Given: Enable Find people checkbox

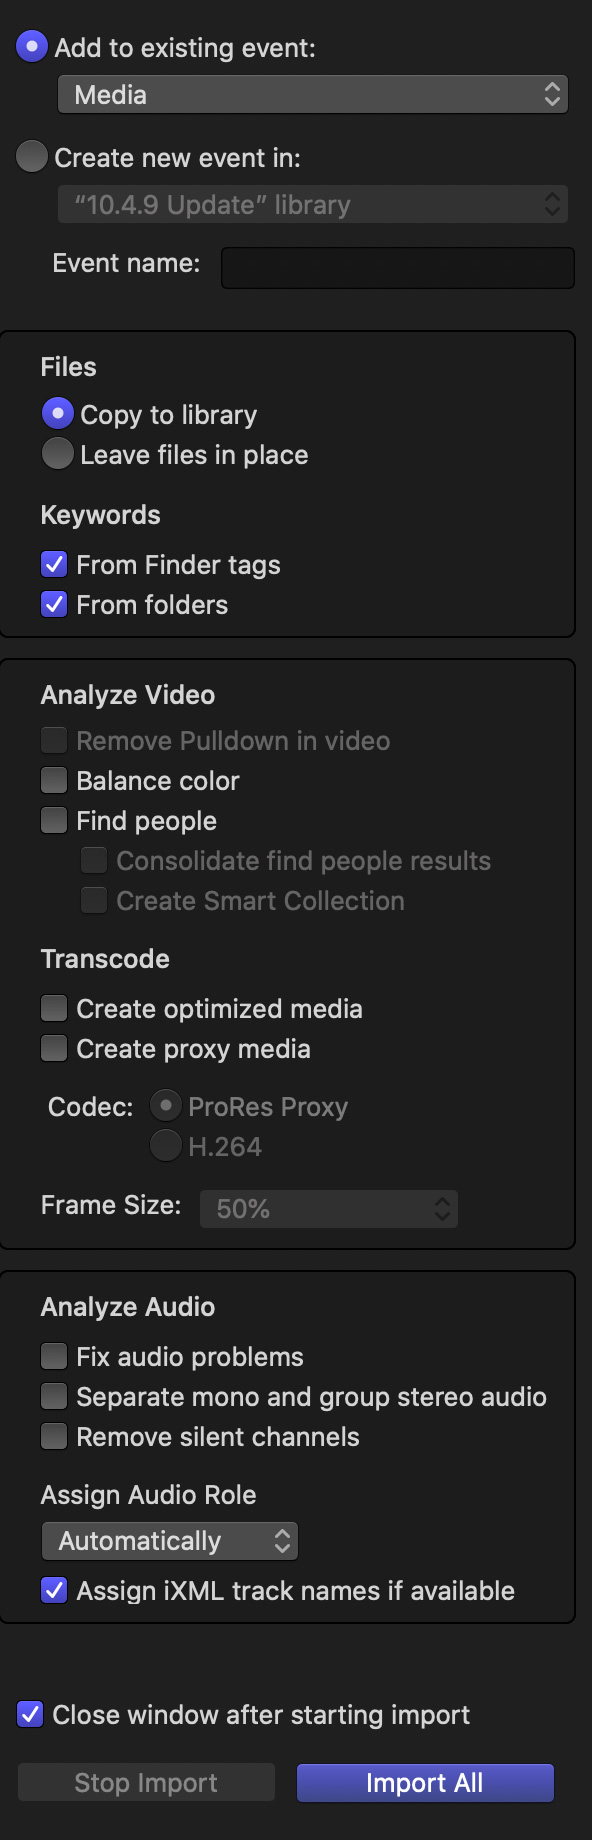Looking at the screenshot, I should [x=54, y=821].
